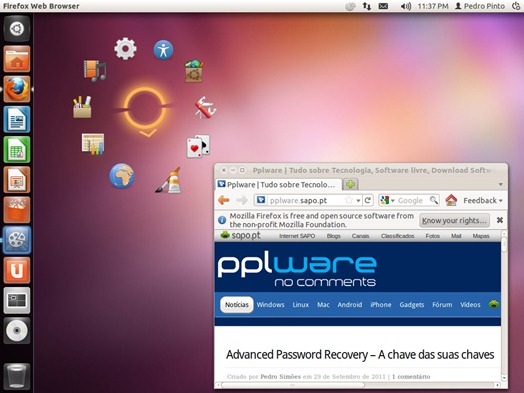Open the Mapas link in SAPO bar
The width and height of the screenshot is (524, 393).
(x=481, y=236)
